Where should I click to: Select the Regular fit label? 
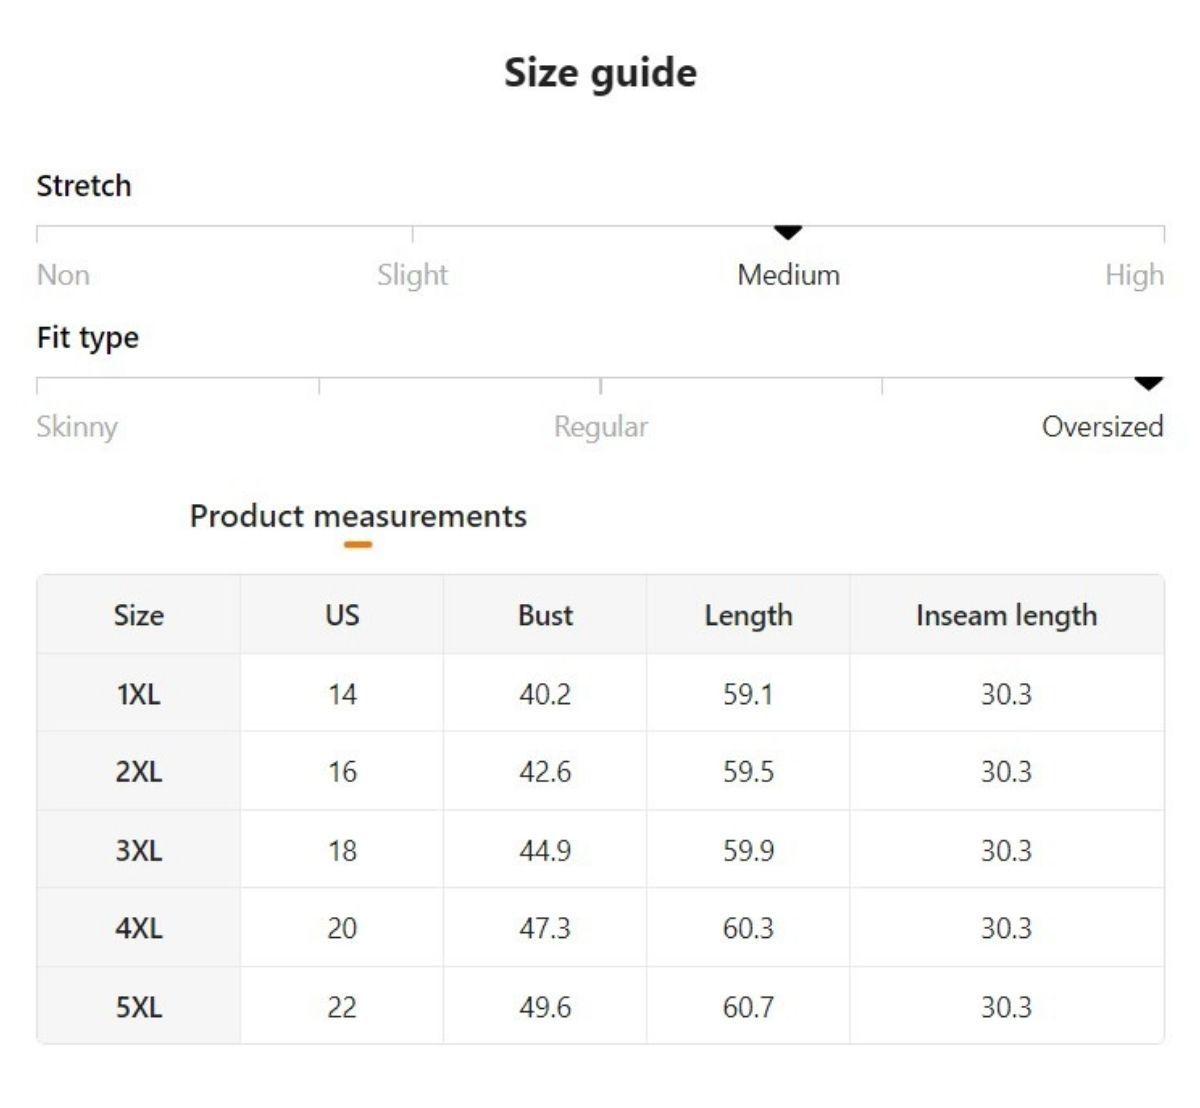tap(600, 427)
